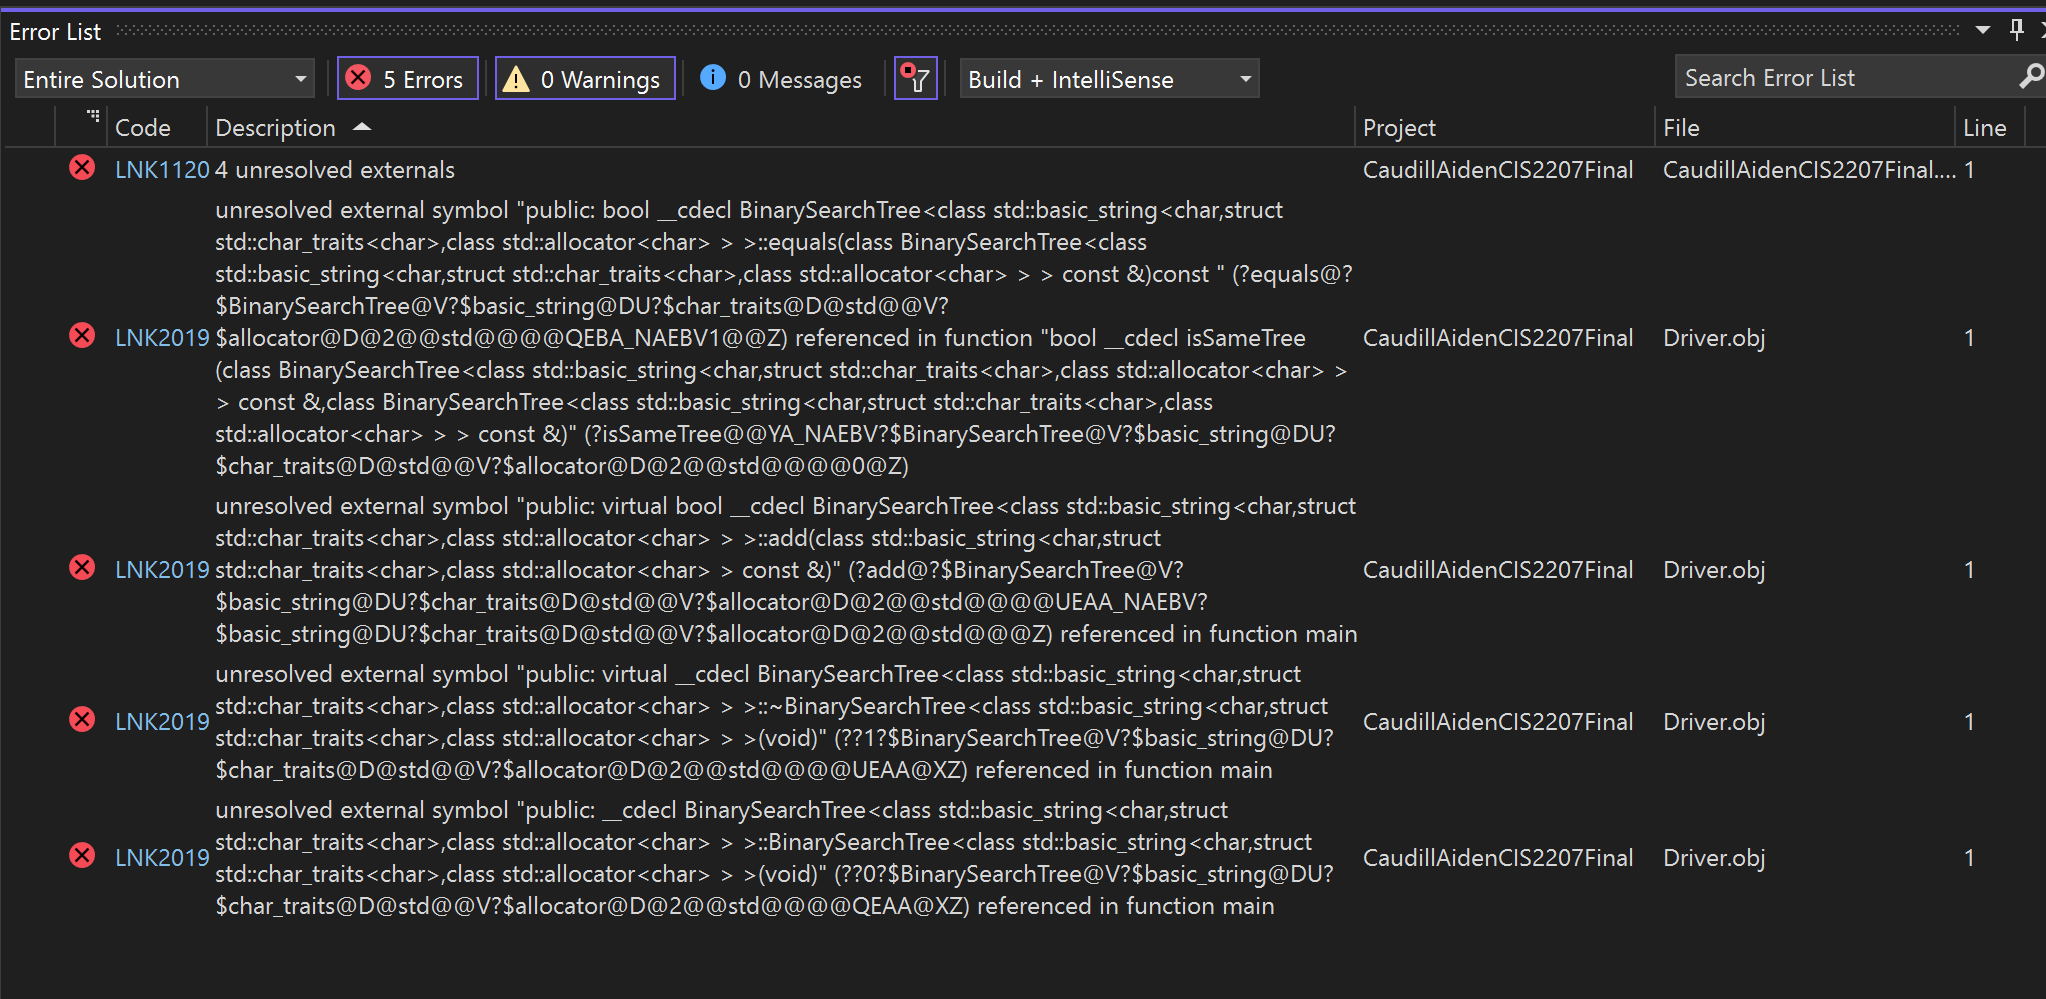Toggle the 0 Warnings filter
Screen dimensions: 2046x999
[x=585, y=78]
